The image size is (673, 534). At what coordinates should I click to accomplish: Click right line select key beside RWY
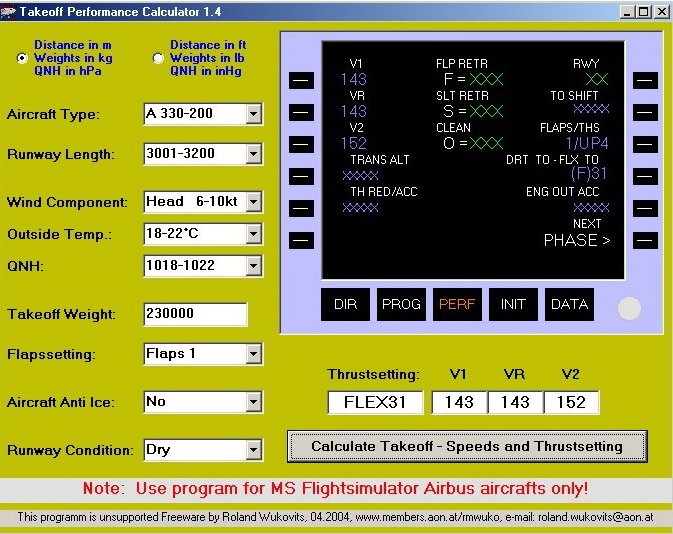point(645,80)
